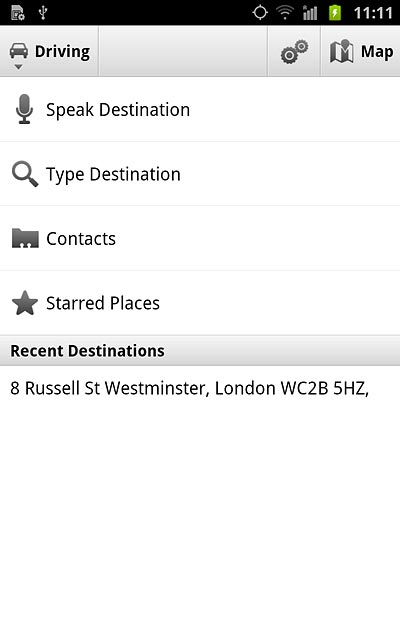Open Starred Places entry
Viewport: 400px width, 640px height.
[x=200, y=303]
